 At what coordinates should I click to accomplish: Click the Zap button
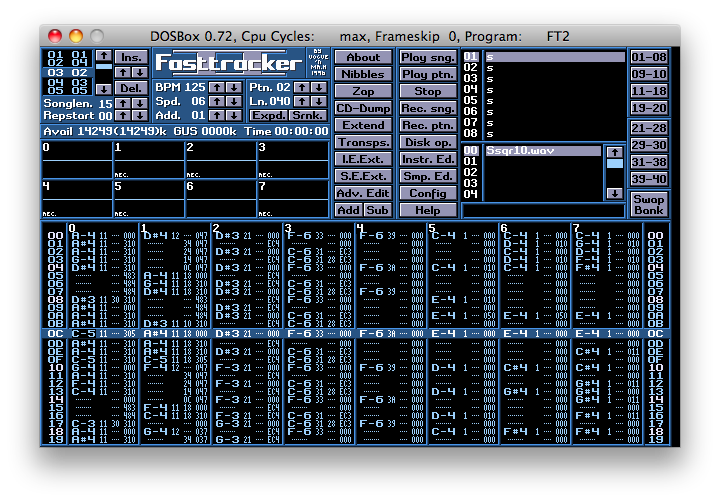[x=363, y=91]
